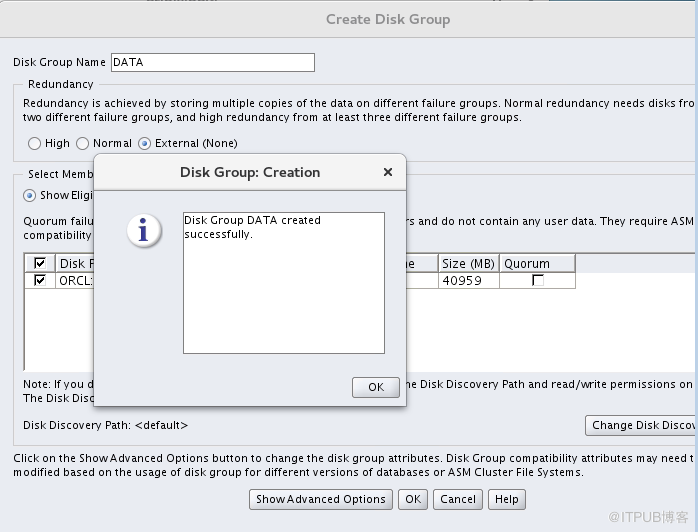The width and height of the screenshot is (698, 532).
Task: Close the Disk Group: Creation dialog with X
Action: (388, 172)
